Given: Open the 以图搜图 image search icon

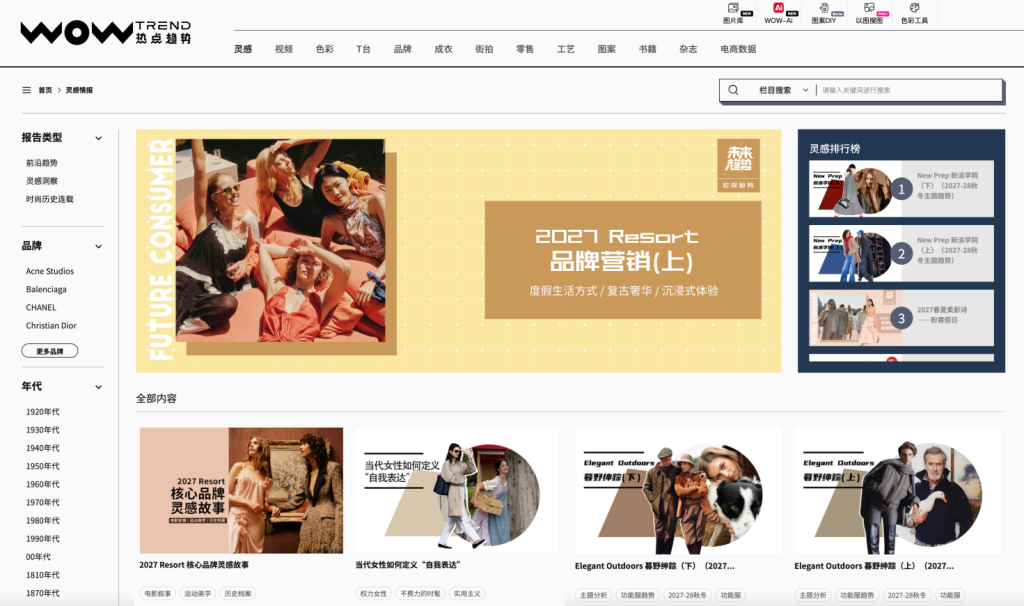Looking at the screenshot, I should [869, 8].
